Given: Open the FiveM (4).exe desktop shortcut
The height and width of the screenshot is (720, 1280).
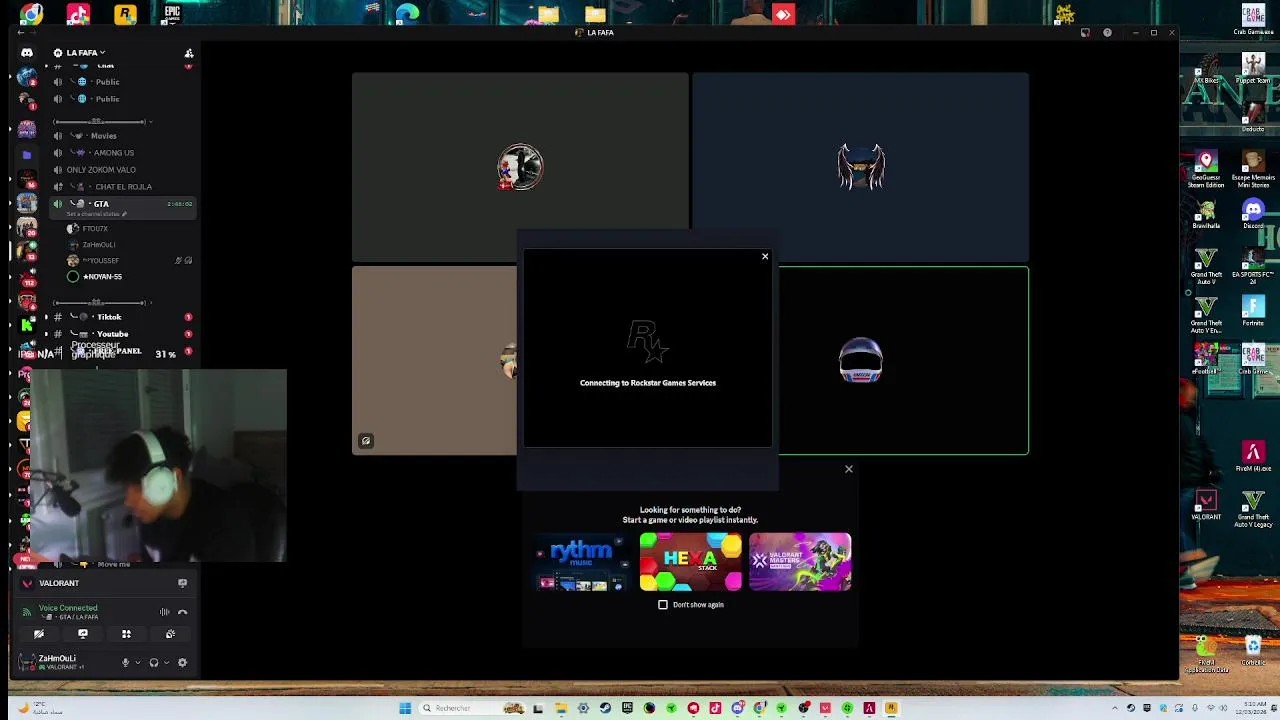Looking at the screenshot, I should pyautogui.click(x=1253, y=456).
